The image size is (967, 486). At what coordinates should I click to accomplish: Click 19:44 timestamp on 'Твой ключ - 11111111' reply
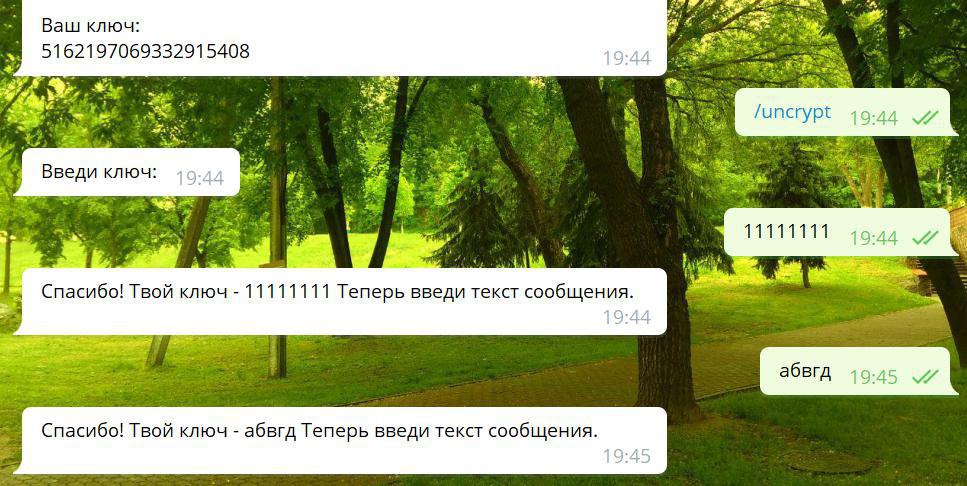pyautogui.click(x=627, y=317)
